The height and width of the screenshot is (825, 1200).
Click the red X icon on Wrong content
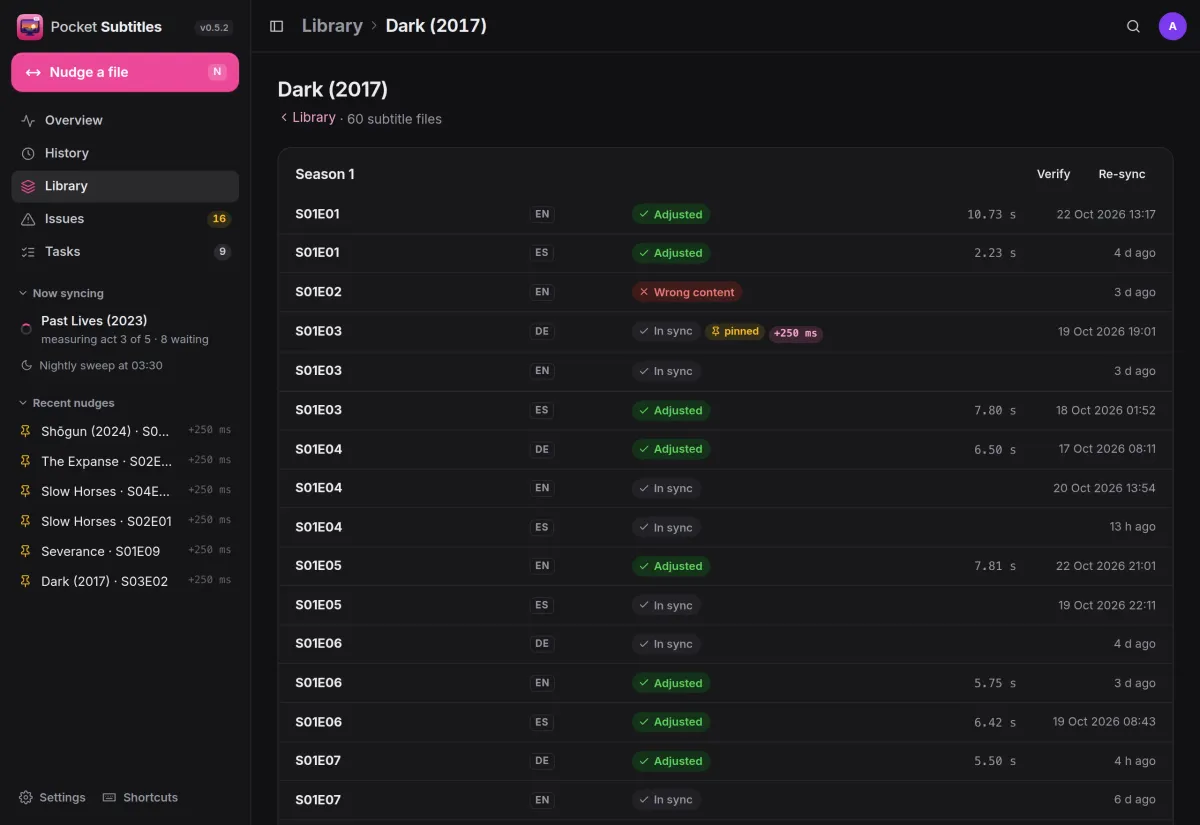coord(644,292)
